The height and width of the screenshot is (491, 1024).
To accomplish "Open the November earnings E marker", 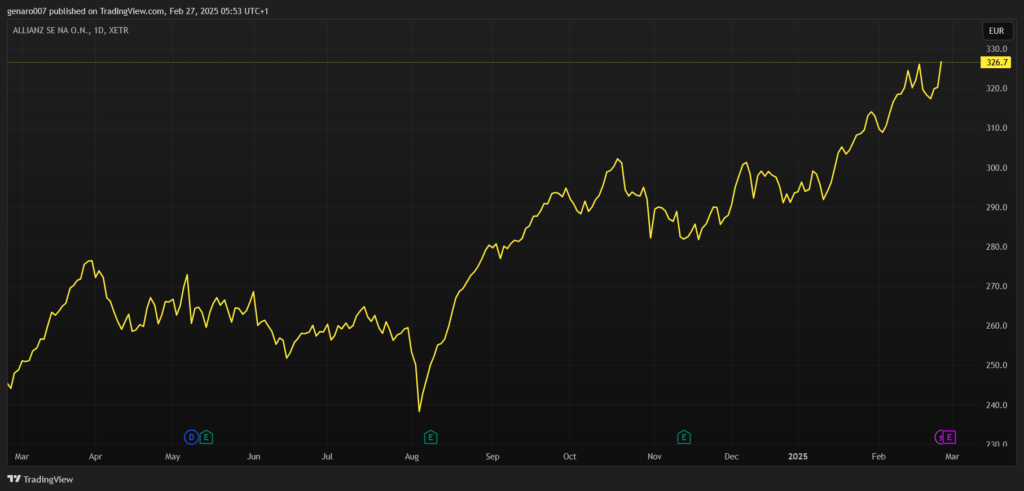I will pyautogui.click(x=684, y=437).
